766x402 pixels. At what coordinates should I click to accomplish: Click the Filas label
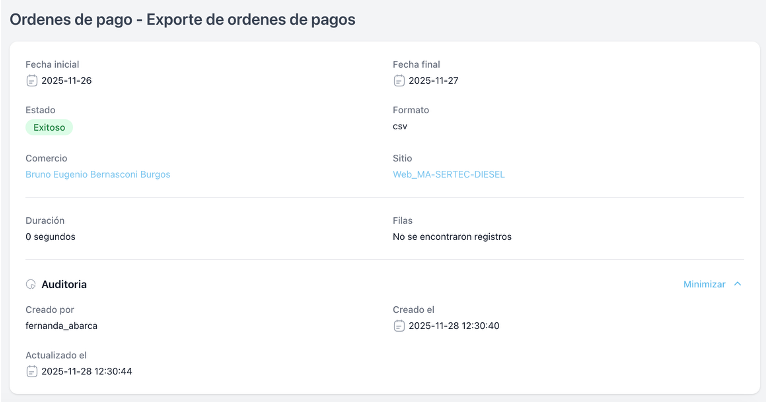(403, 221)
